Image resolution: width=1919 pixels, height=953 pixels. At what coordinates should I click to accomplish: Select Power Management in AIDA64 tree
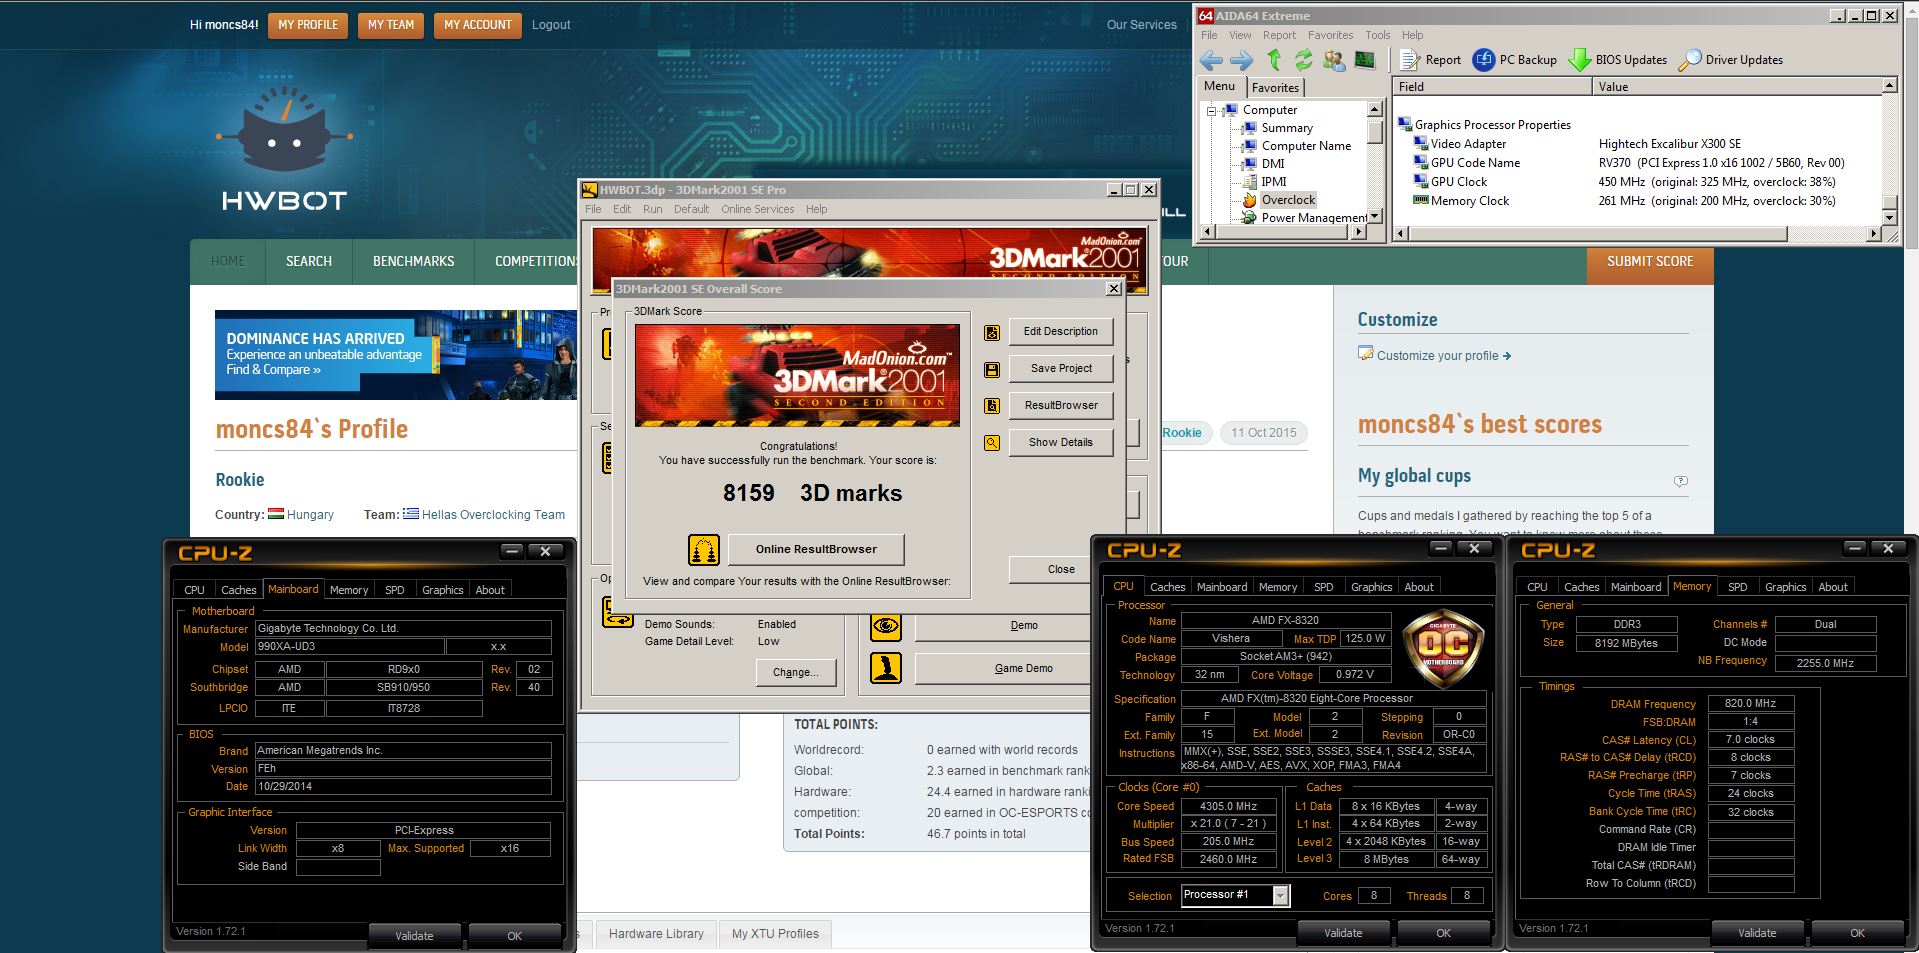pos(1313,218)
